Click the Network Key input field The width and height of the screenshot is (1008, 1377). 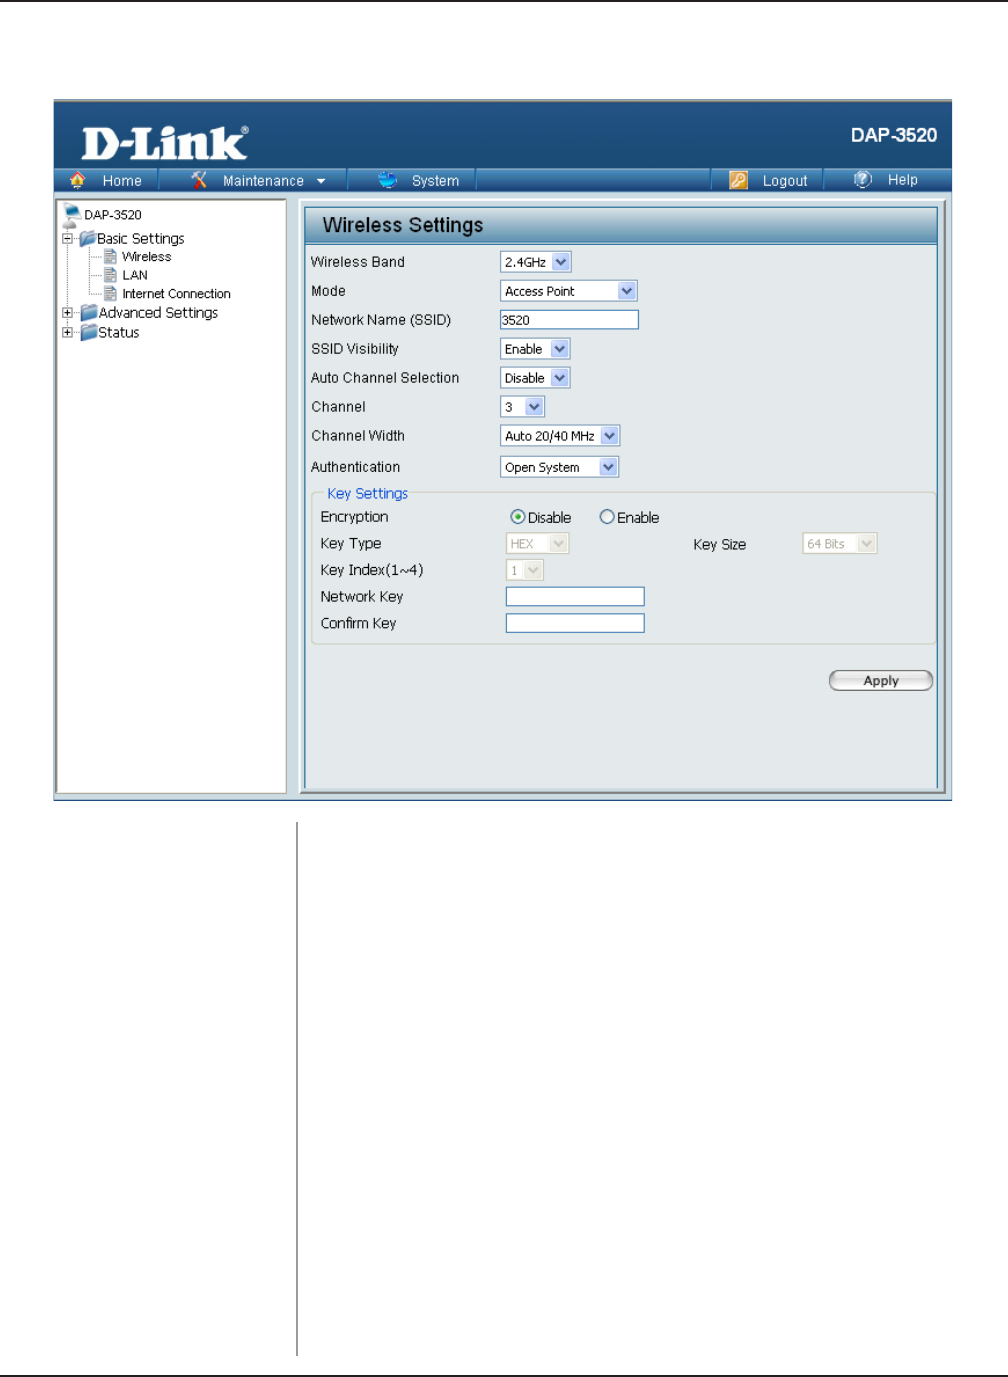(575, 596)
